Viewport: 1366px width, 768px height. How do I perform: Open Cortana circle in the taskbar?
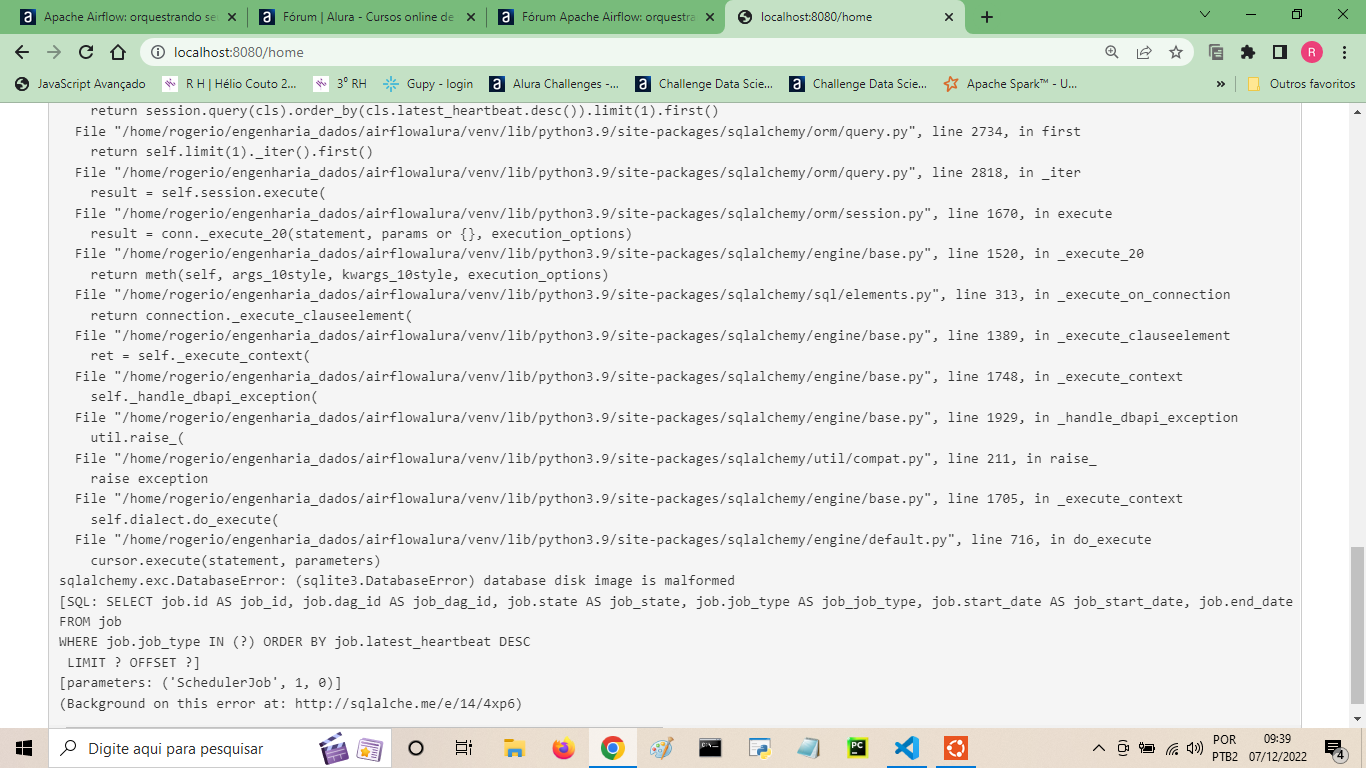416,748
